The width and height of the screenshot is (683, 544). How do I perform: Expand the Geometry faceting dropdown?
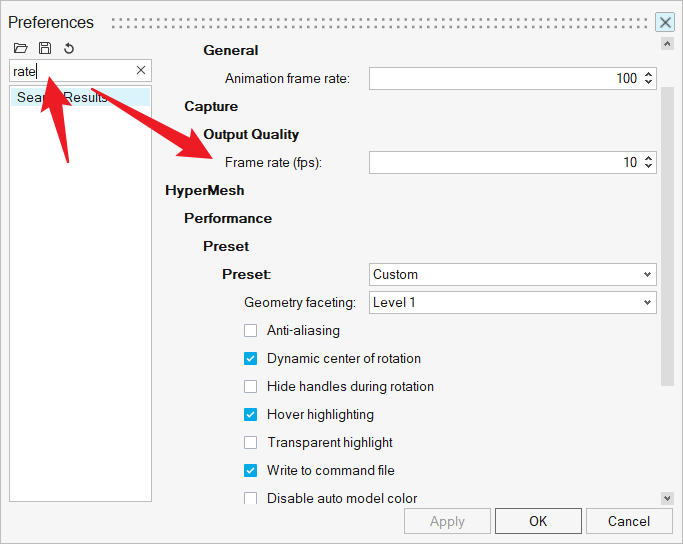pyautogui.click(x=512, y=303)
